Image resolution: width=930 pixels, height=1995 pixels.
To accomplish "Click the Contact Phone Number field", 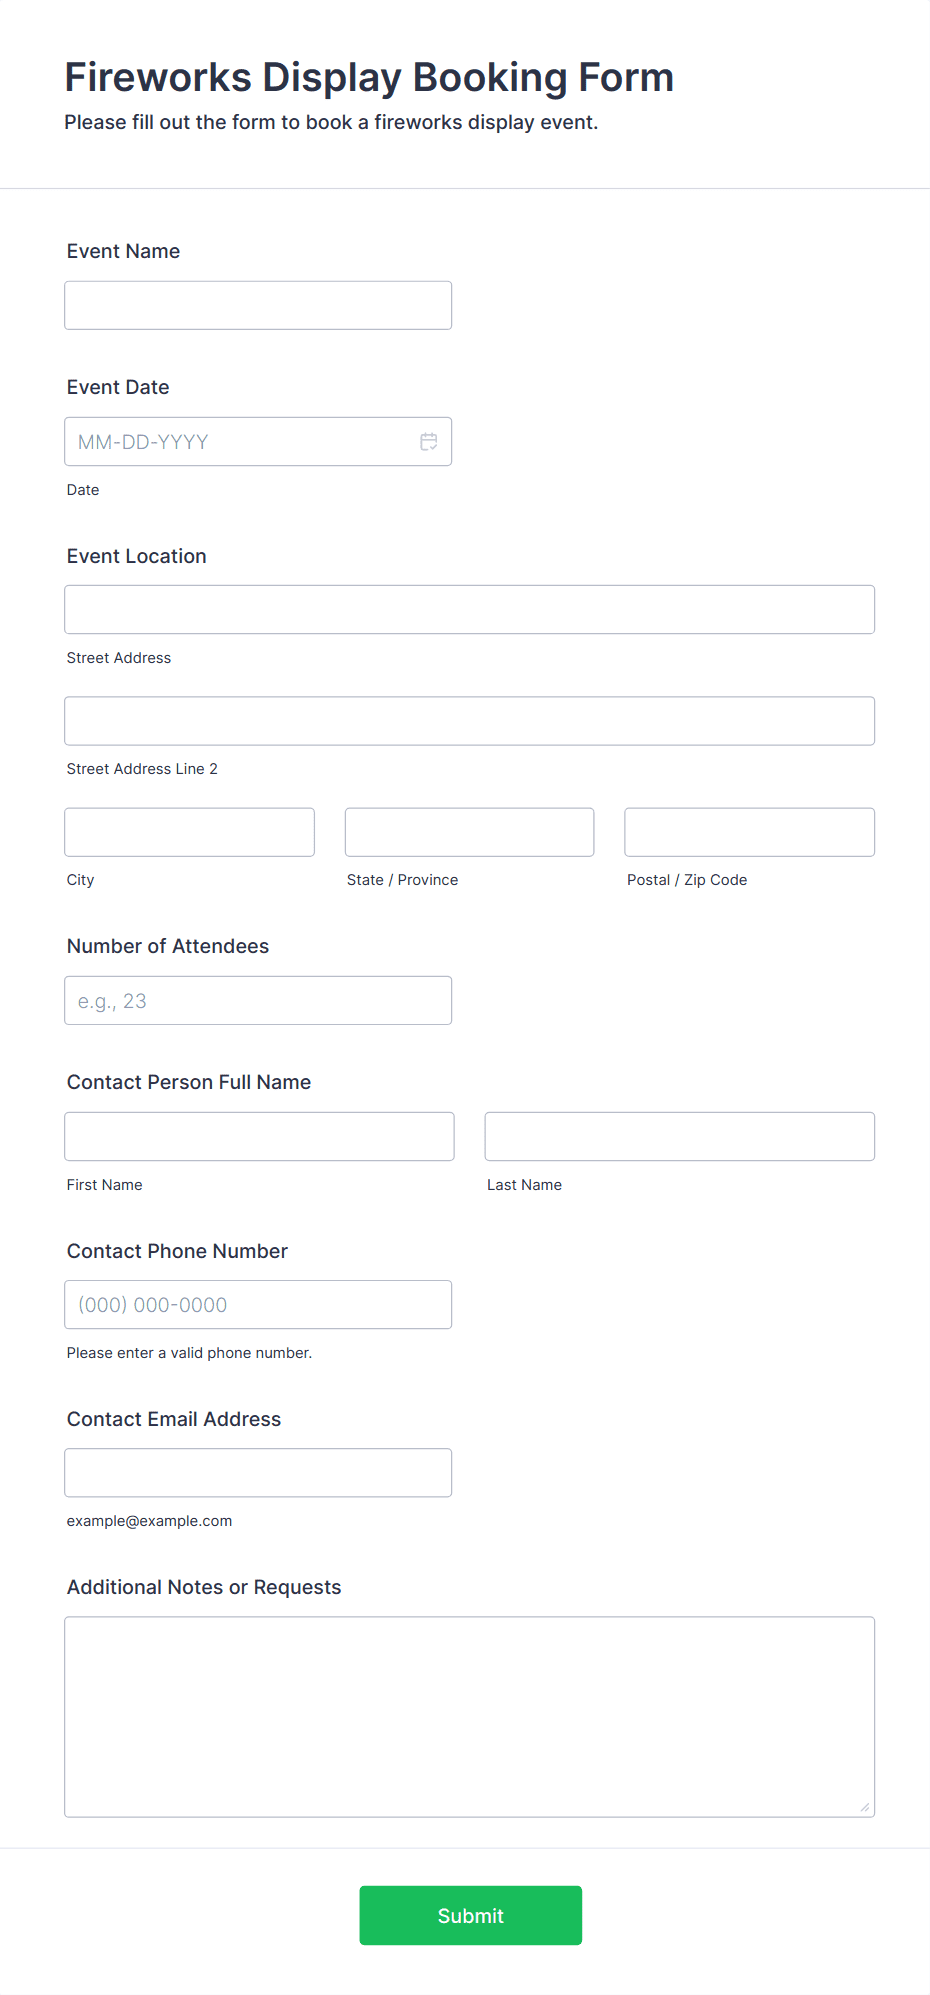I will tap(258, 1305).
